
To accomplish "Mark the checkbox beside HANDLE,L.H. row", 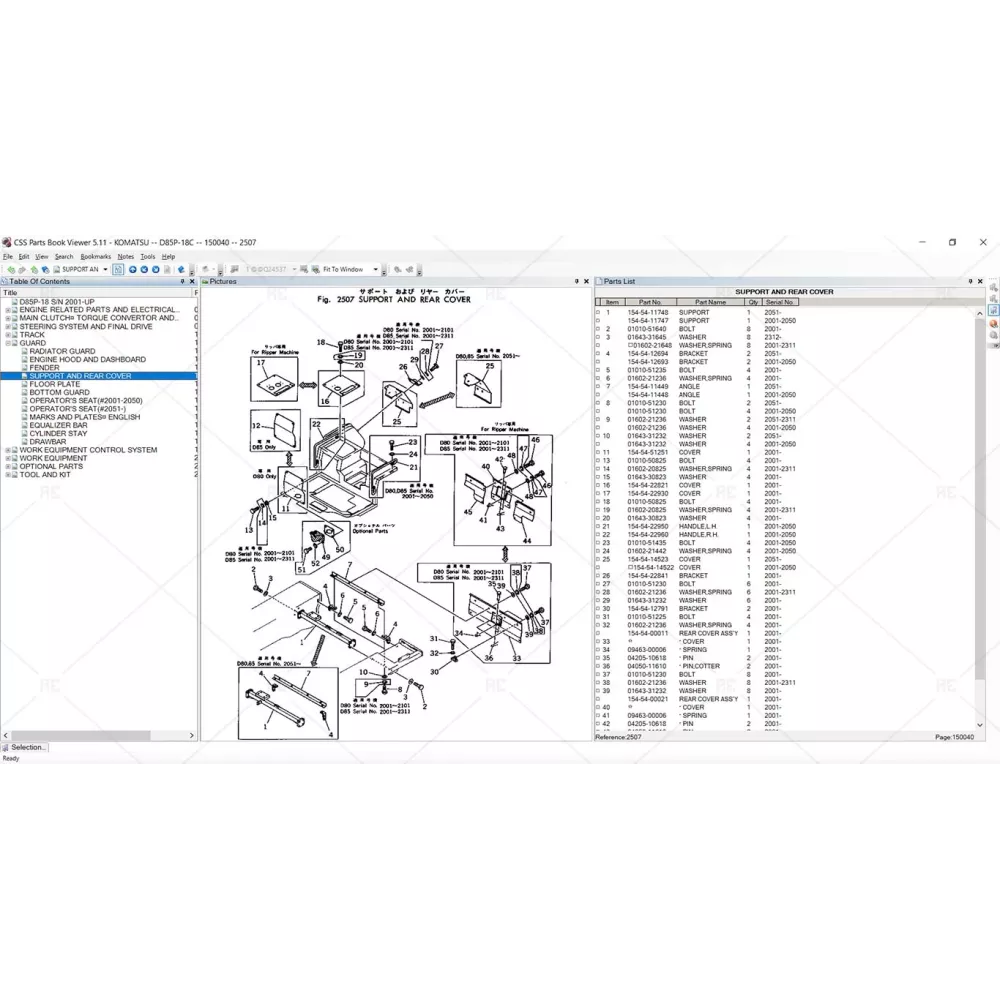I will tap(598, 526).
